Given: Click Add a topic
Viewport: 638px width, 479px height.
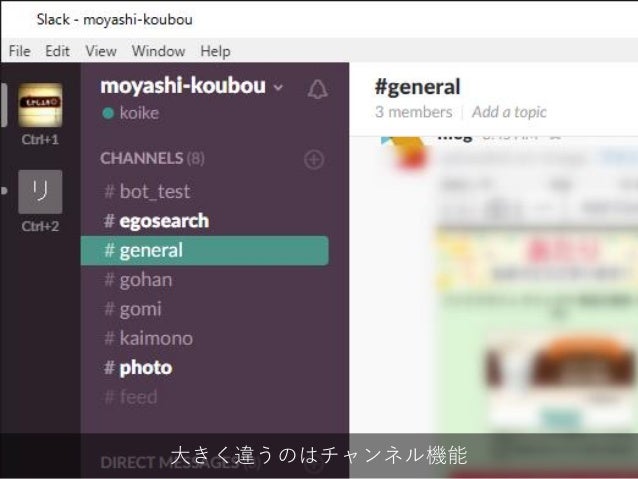Looking at the screenshot, I should [509, 112].
